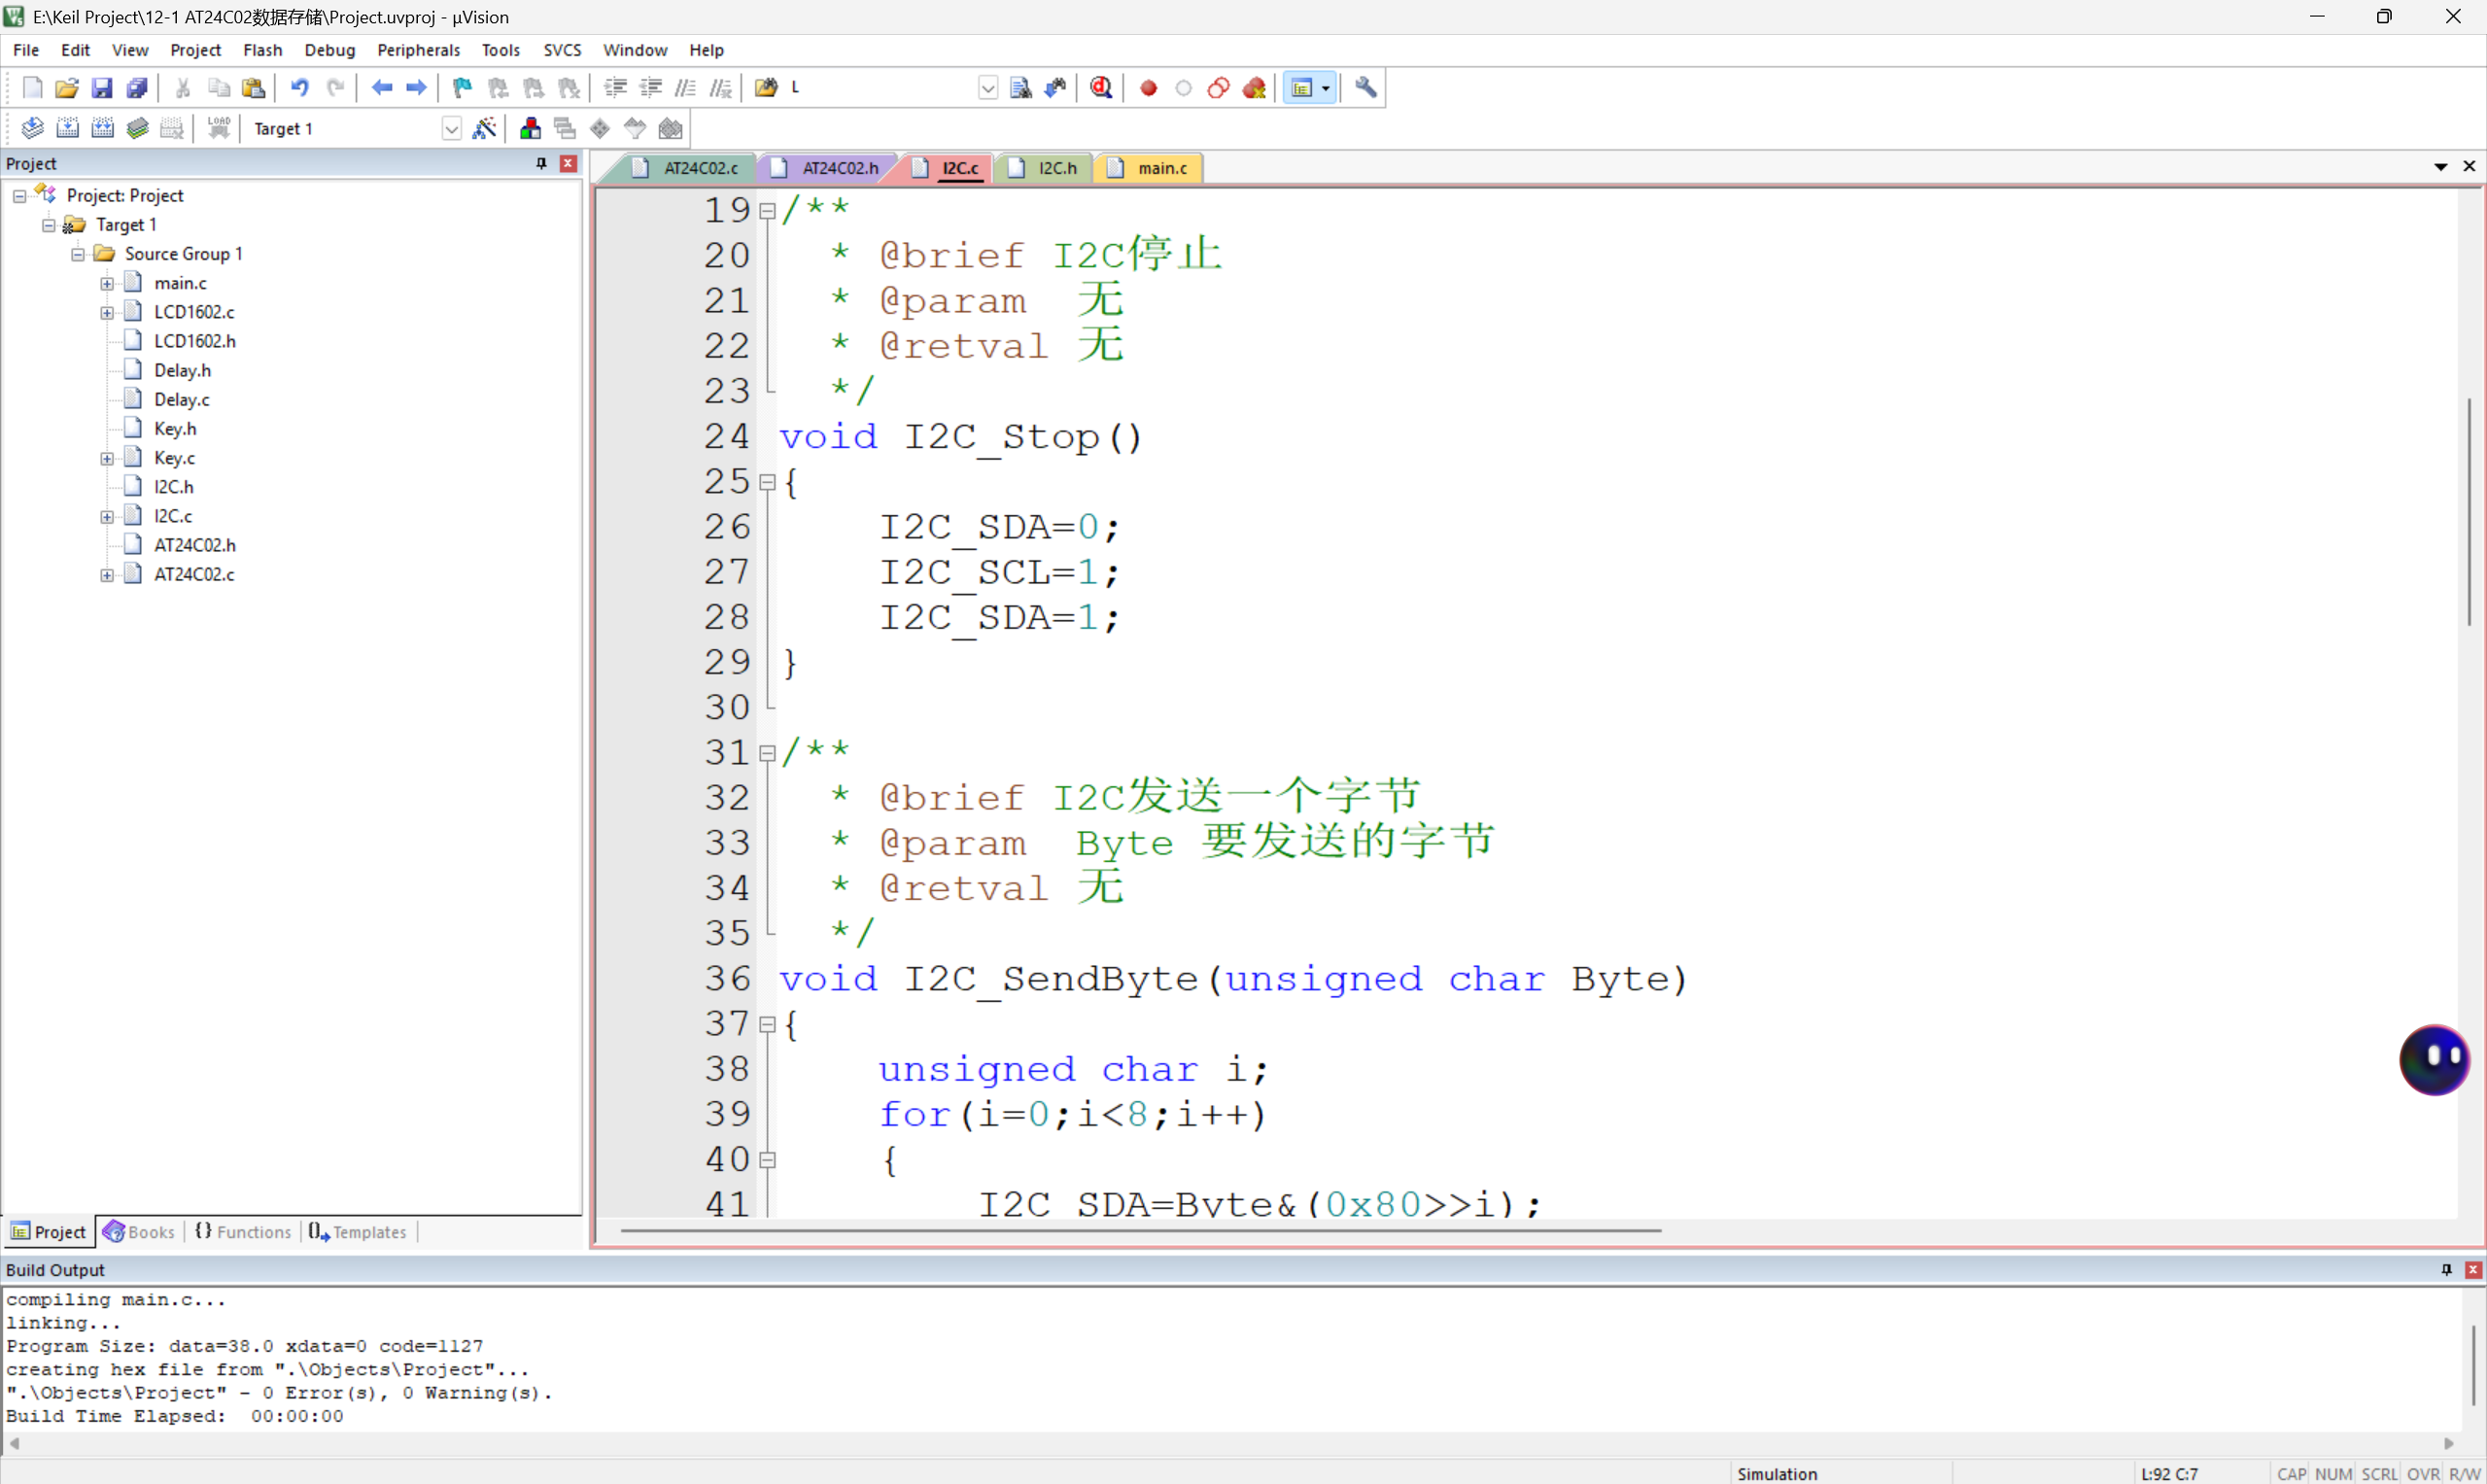The width and height of the screenshot is (2487, 1484).
Task: Toggle breakpoint with the red circle icon
Action: [x=1148, y=88]
